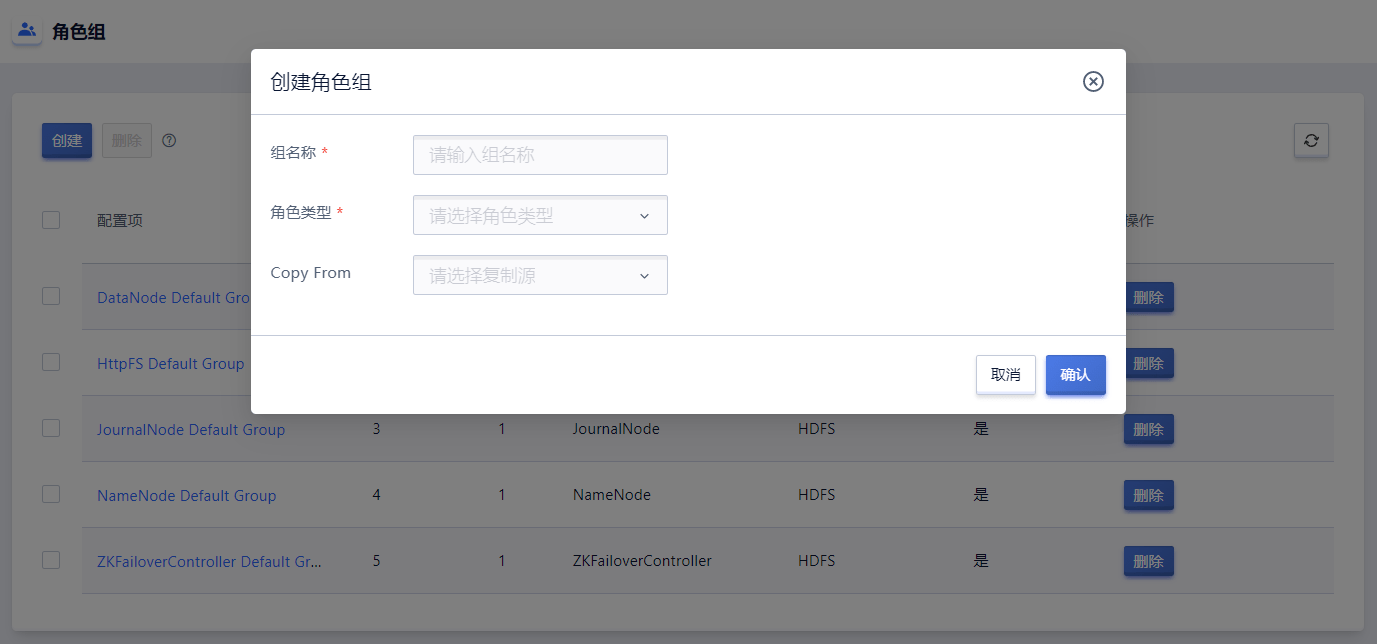Click the 创建角色组 dialog title
This screenshot has height=644, width=1377.
point(321,82)
